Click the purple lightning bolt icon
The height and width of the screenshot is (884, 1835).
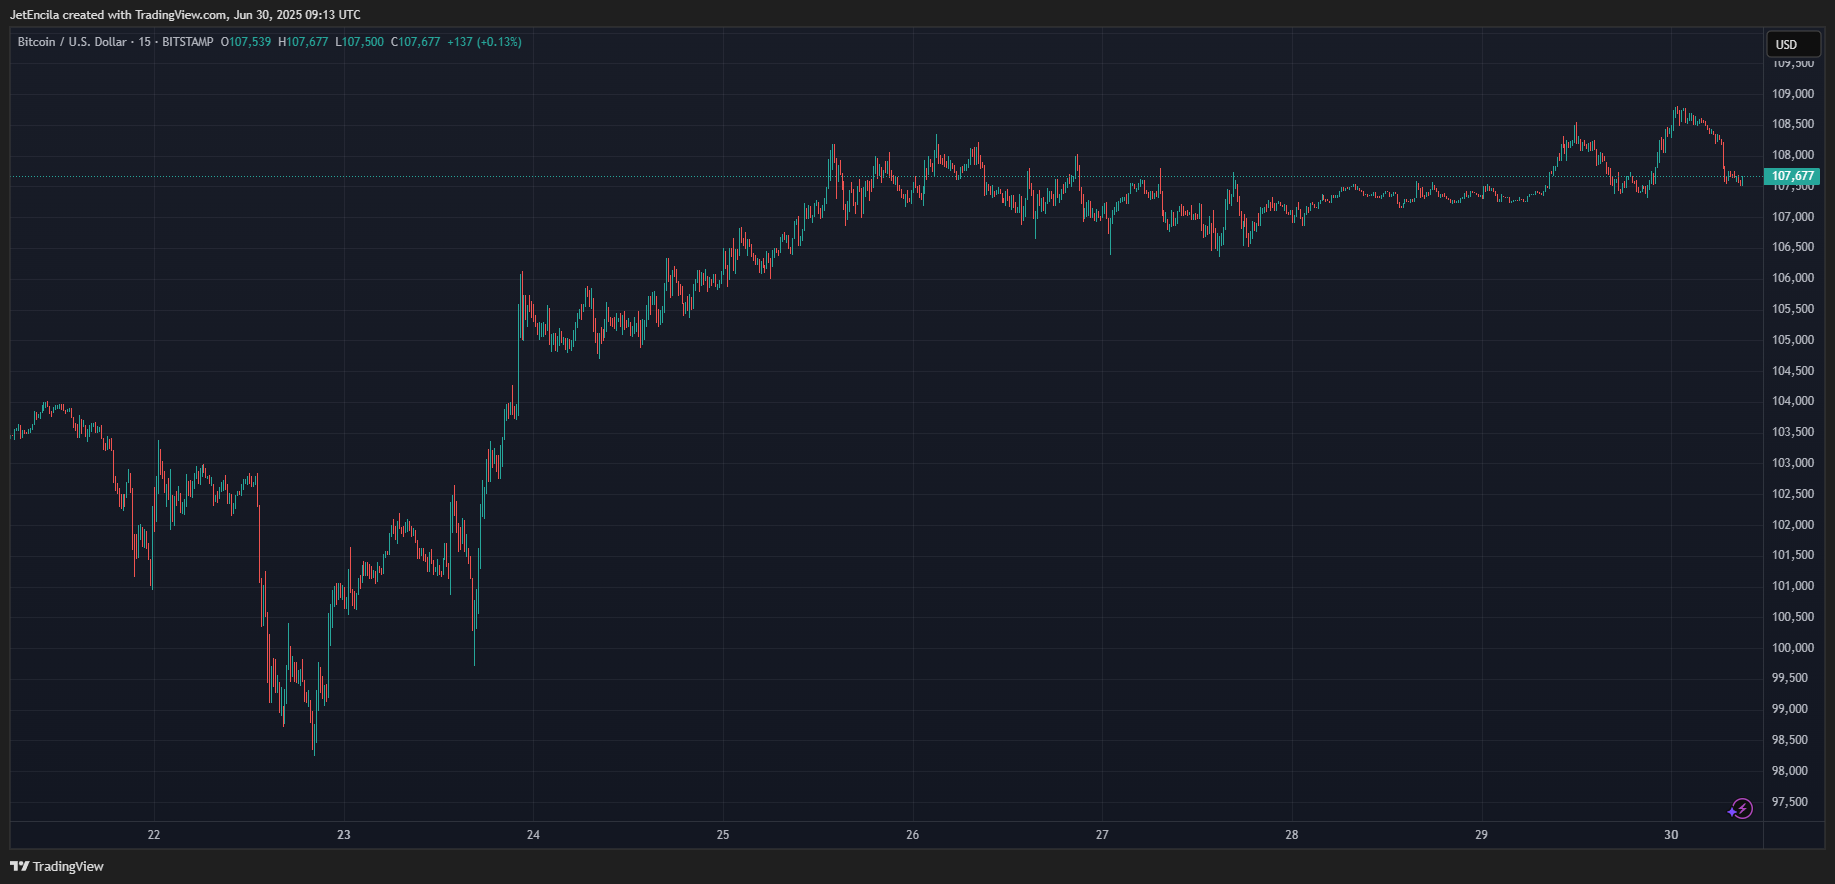(1741, 809)
